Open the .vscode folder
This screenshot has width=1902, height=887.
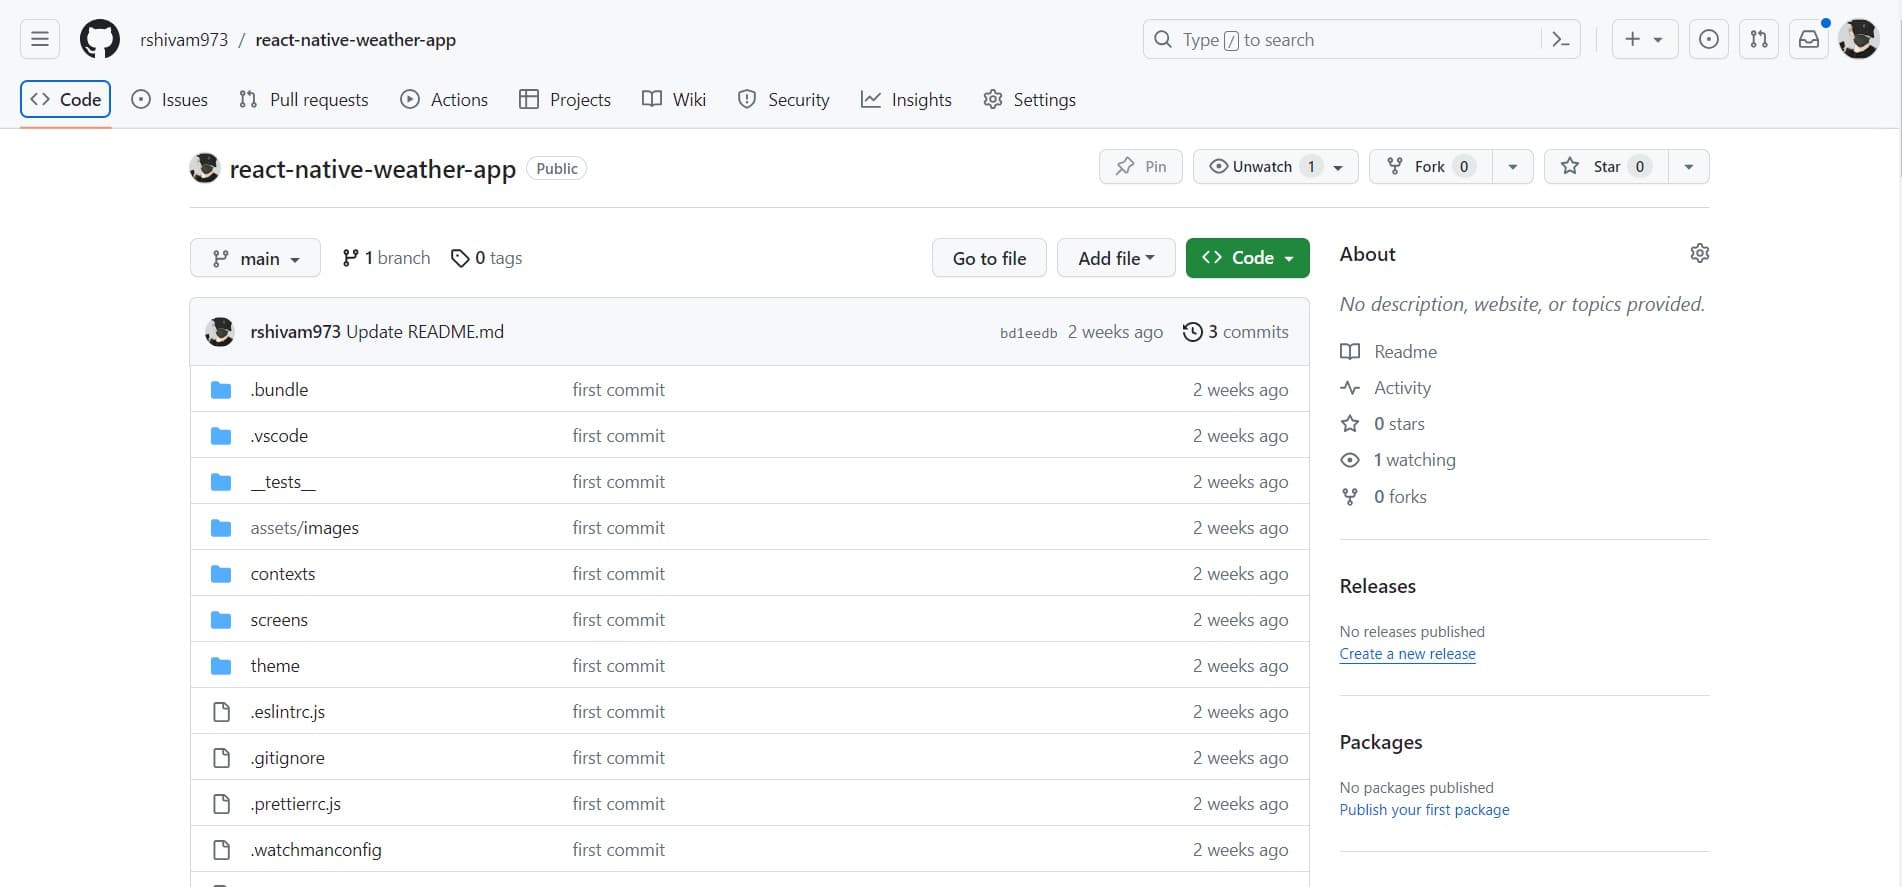coord(279,436)
